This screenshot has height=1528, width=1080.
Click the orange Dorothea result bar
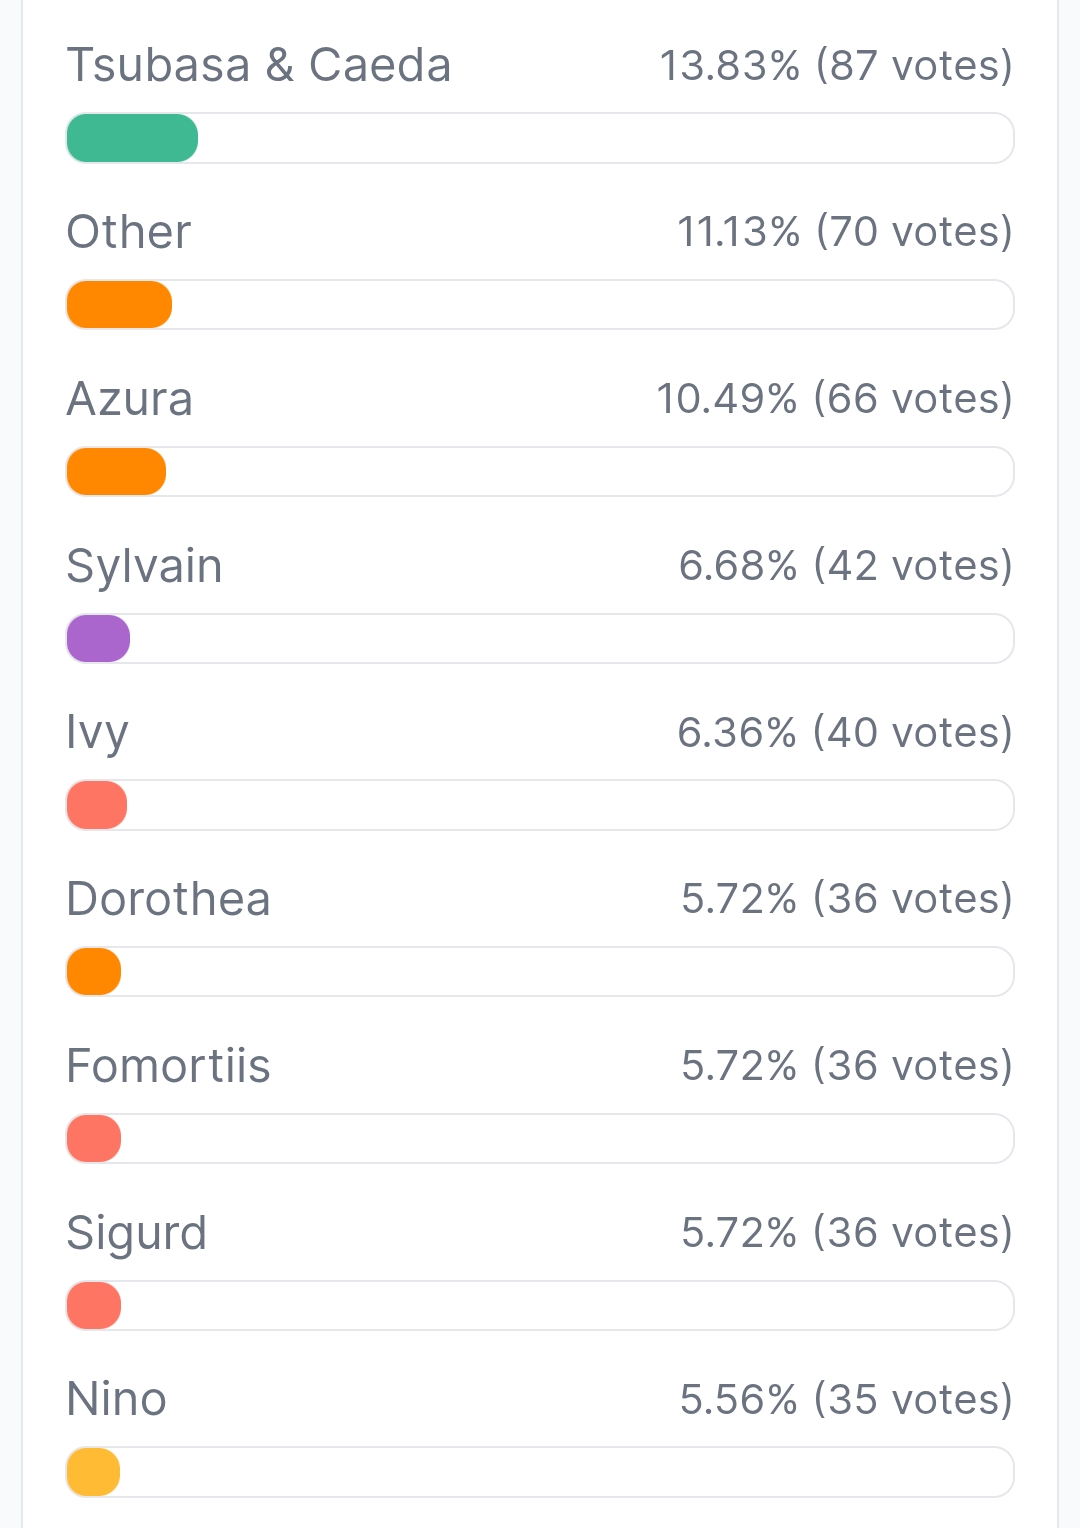[94, 972]
